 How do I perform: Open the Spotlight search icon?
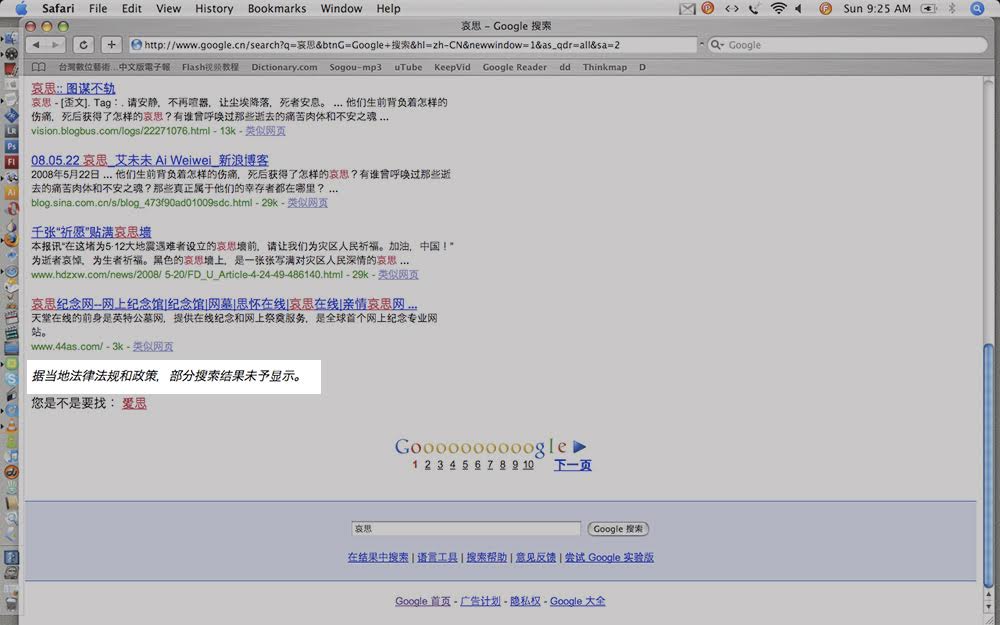pyautogui.click(x=977, y=8)
